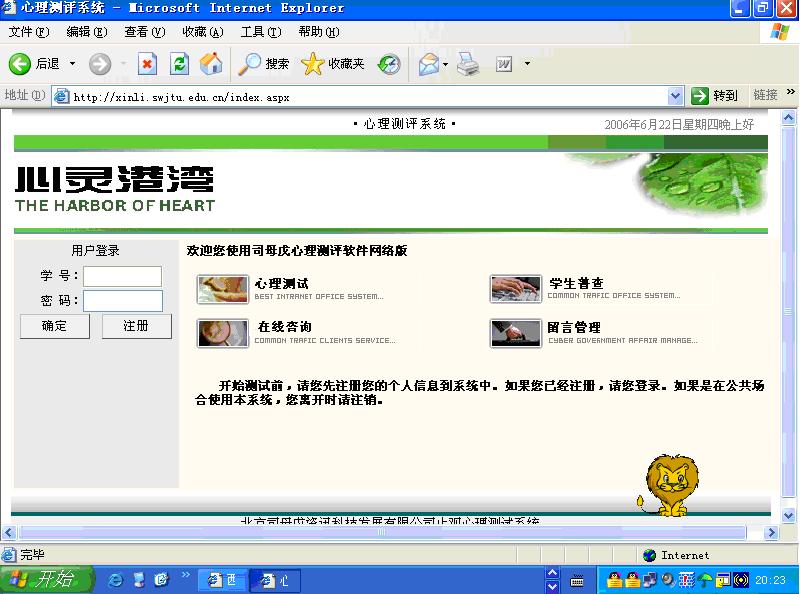This screenshot has height=594, width=800.
Task: Open the History toolbar icon
Action: (389, 64)
